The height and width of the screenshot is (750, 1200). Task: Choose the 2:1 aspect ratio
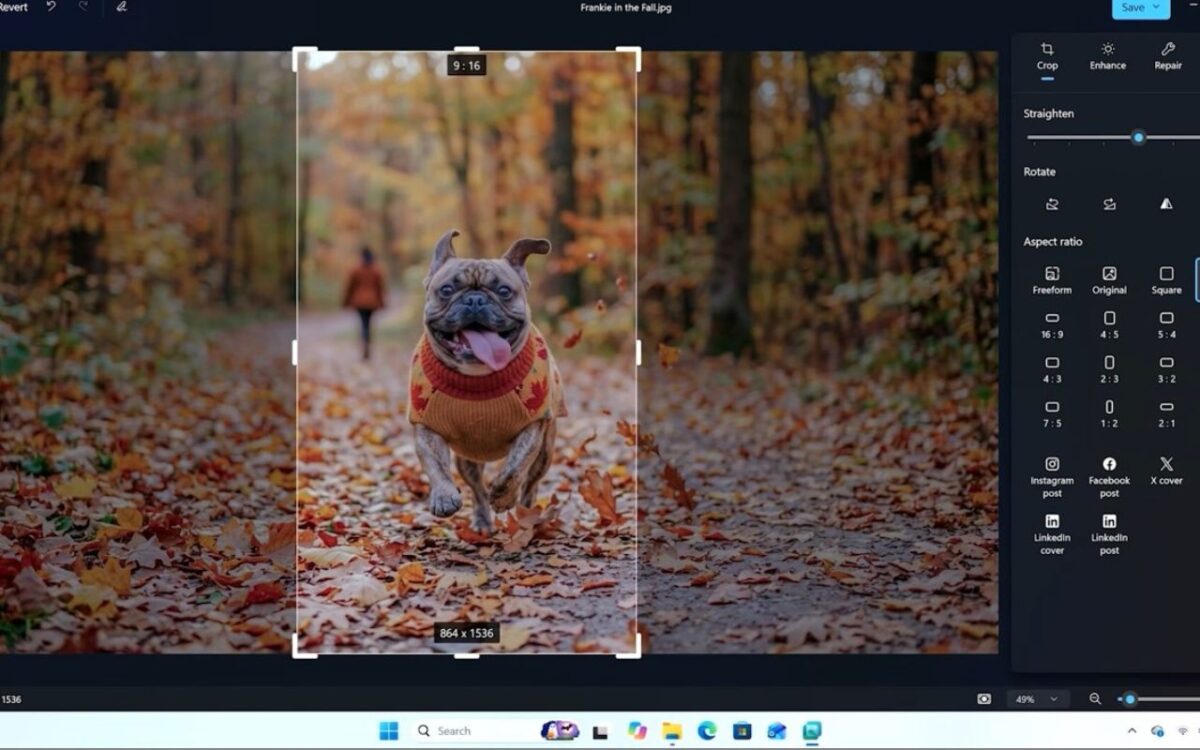coord(1166,414)
